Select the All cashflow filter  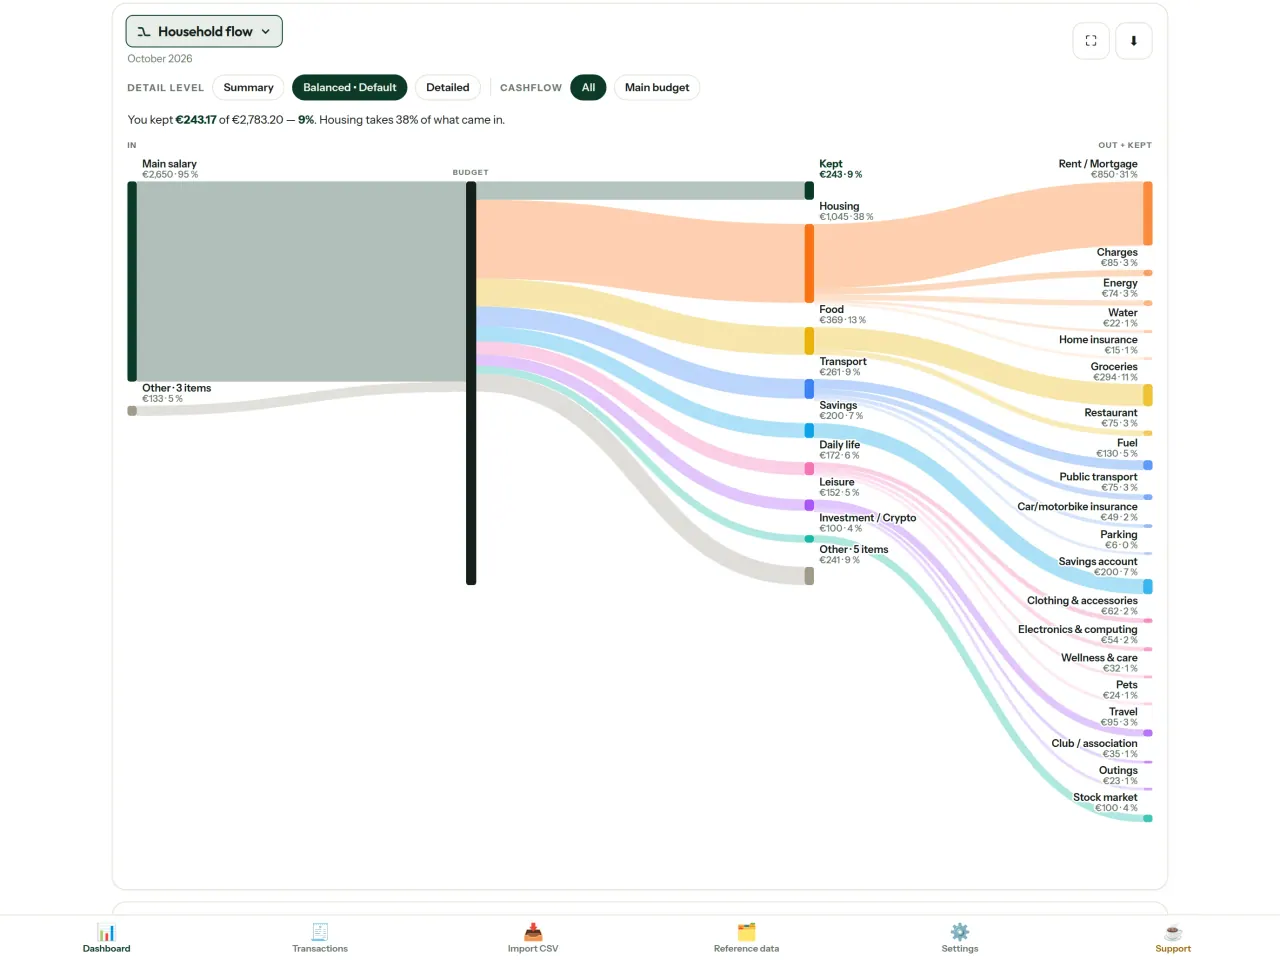click(x=588, y=88)
